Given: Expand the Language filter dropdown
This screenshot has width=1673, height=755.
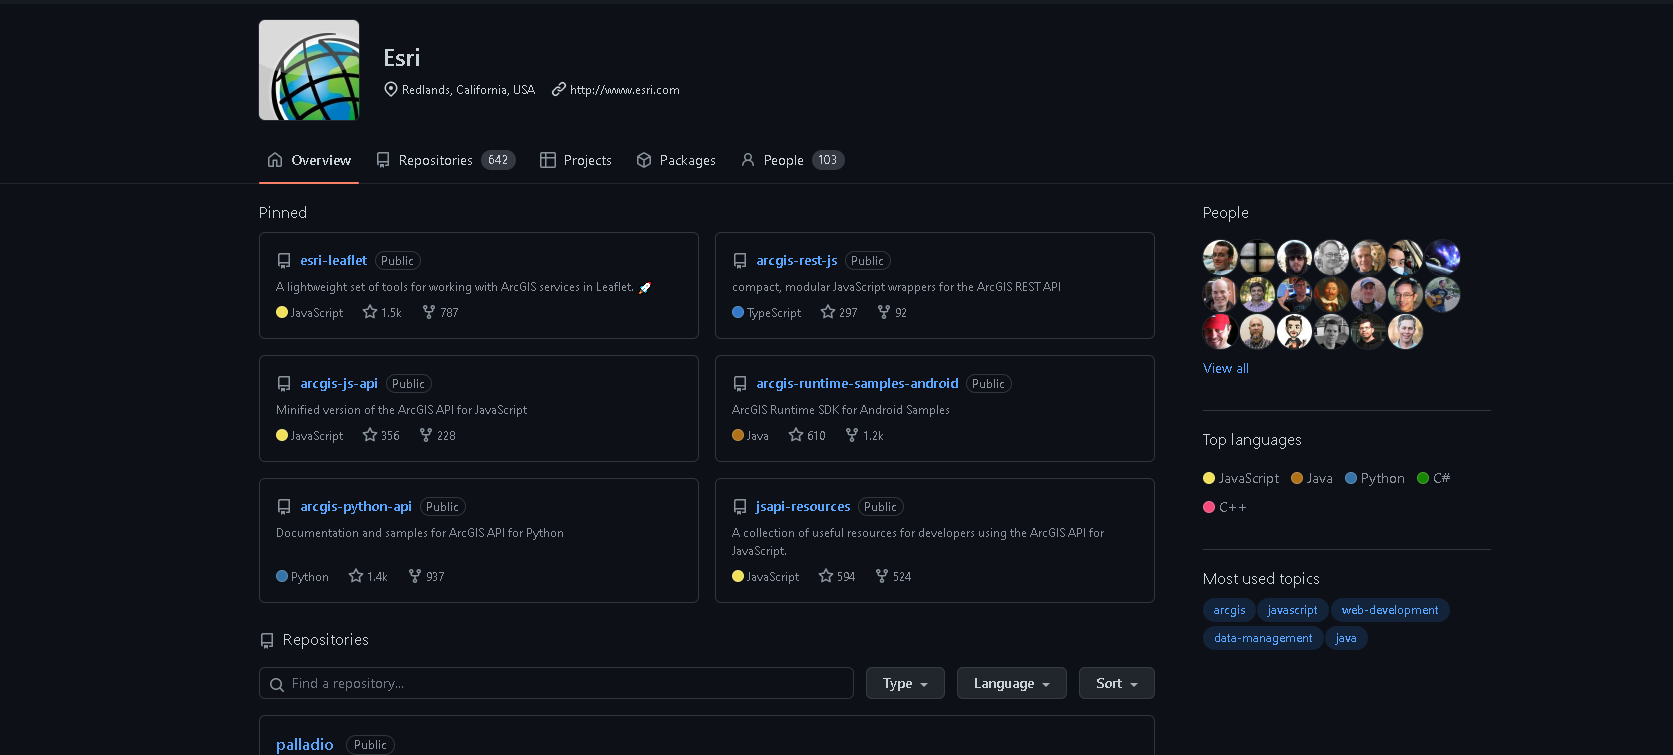Looking at the screenshot, I should pos(1011,683).
